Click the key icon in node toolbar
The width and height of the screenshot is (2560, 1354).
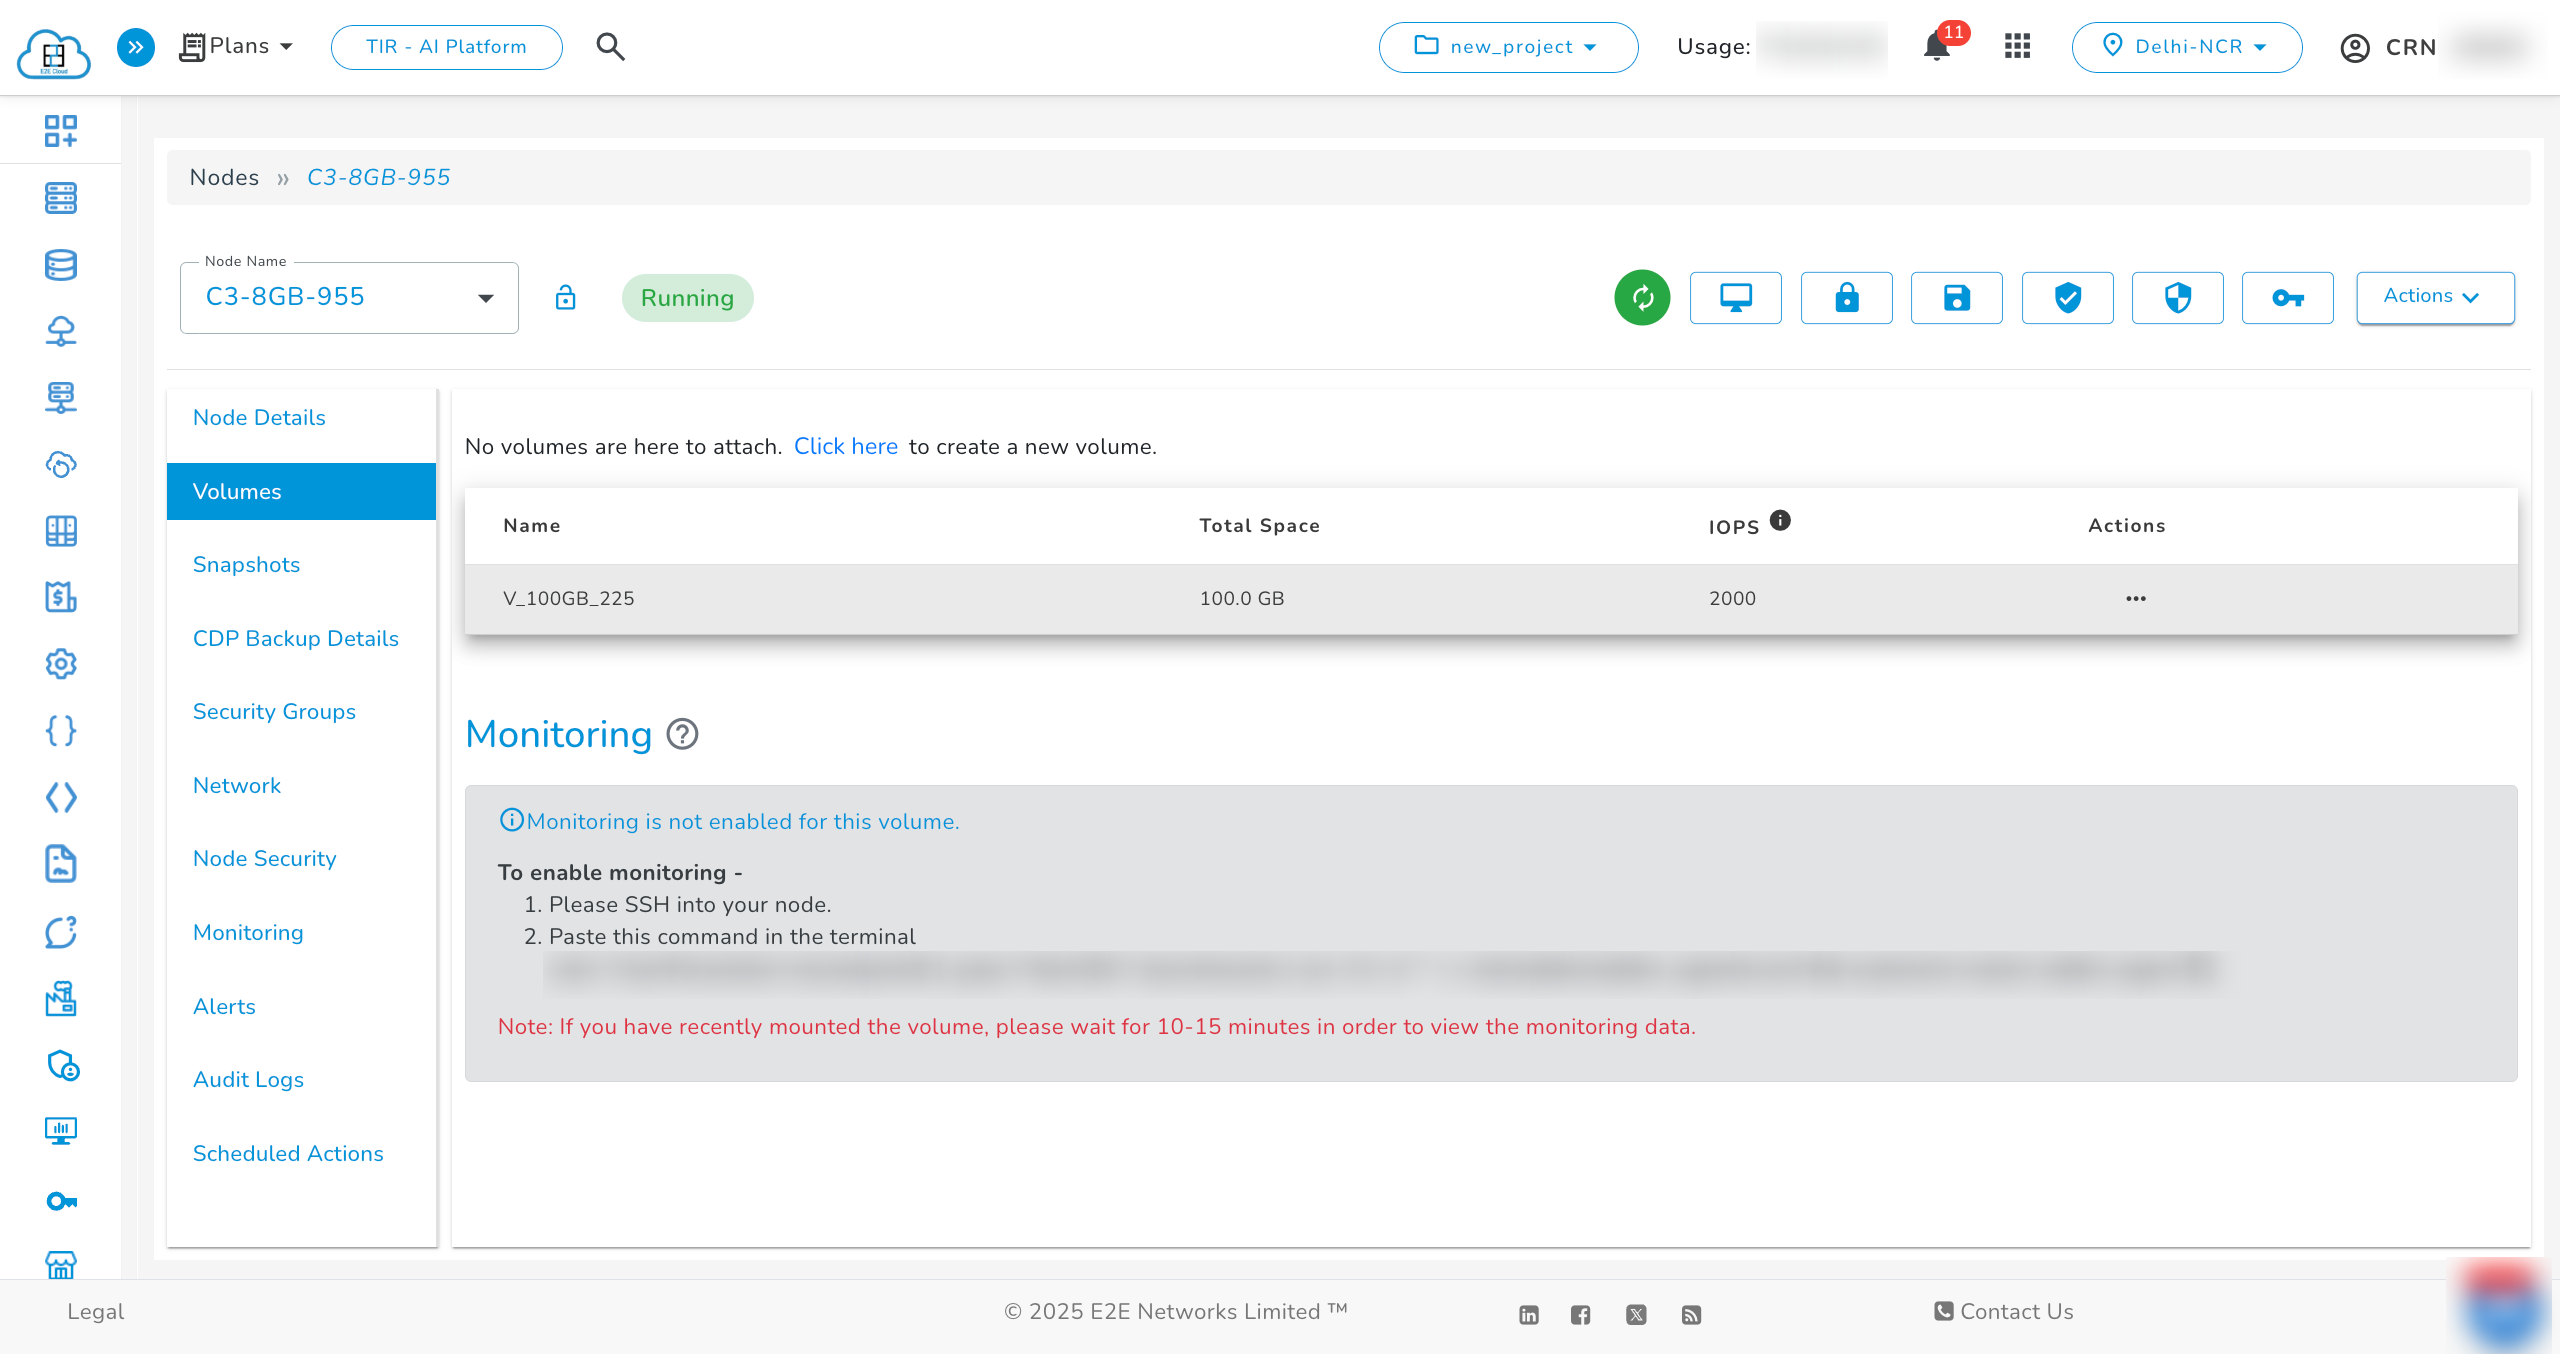[2287, 298]
